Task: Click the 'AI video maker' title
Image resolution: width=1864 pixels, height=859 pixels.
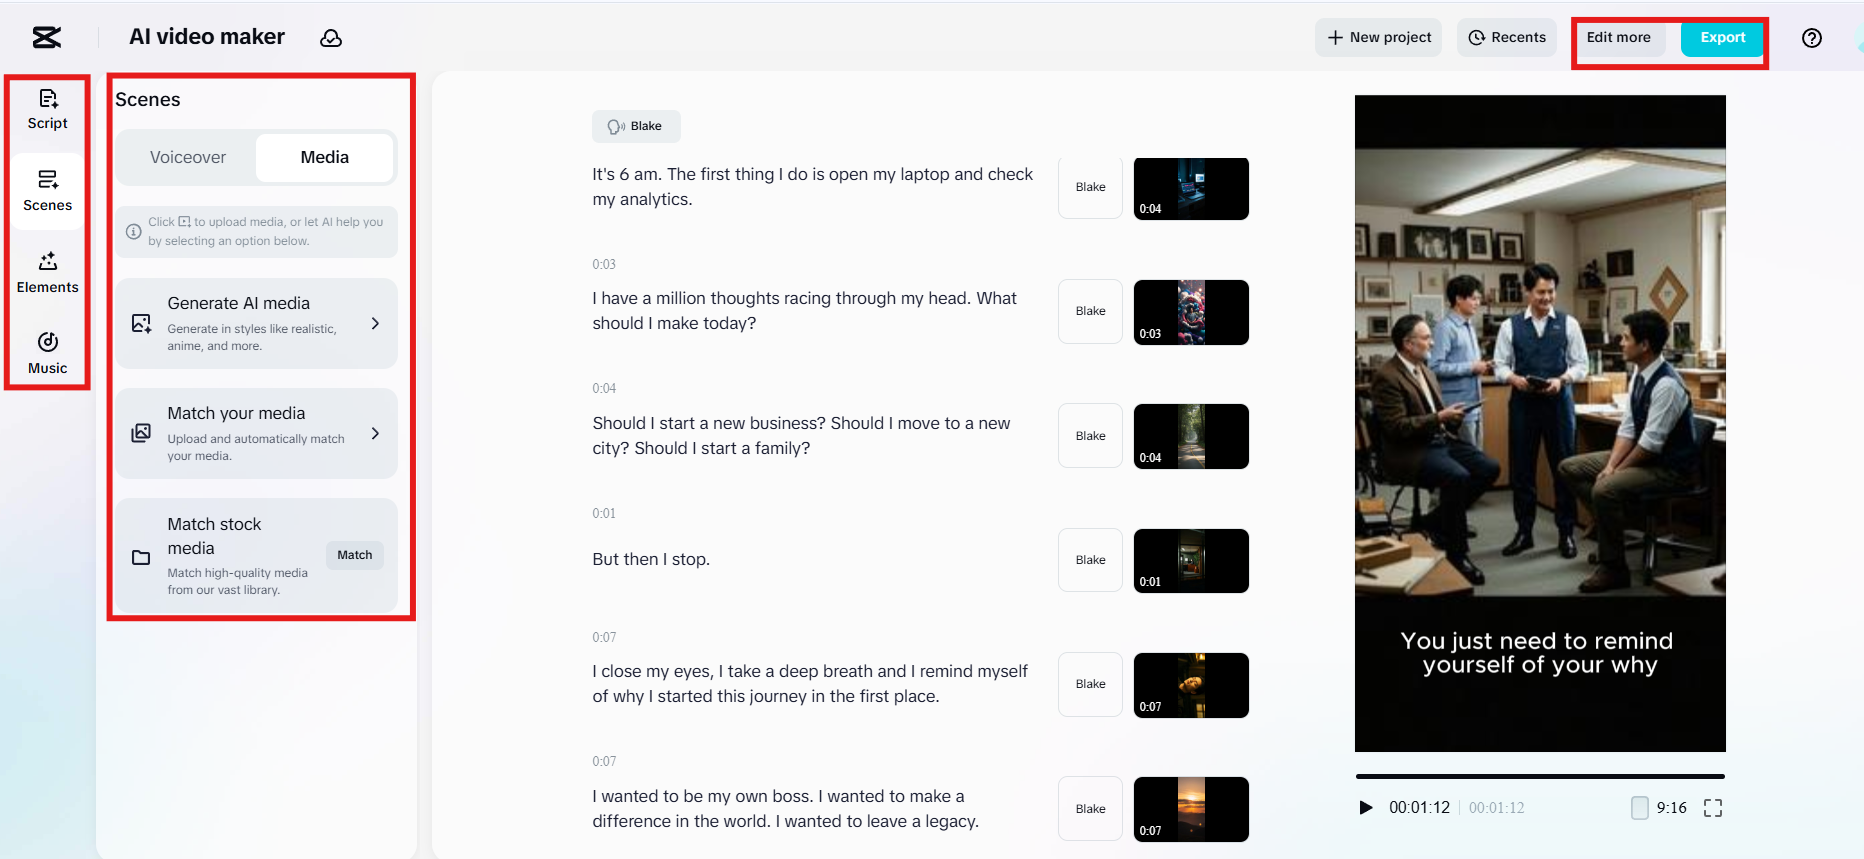Action: coord(207,37)
